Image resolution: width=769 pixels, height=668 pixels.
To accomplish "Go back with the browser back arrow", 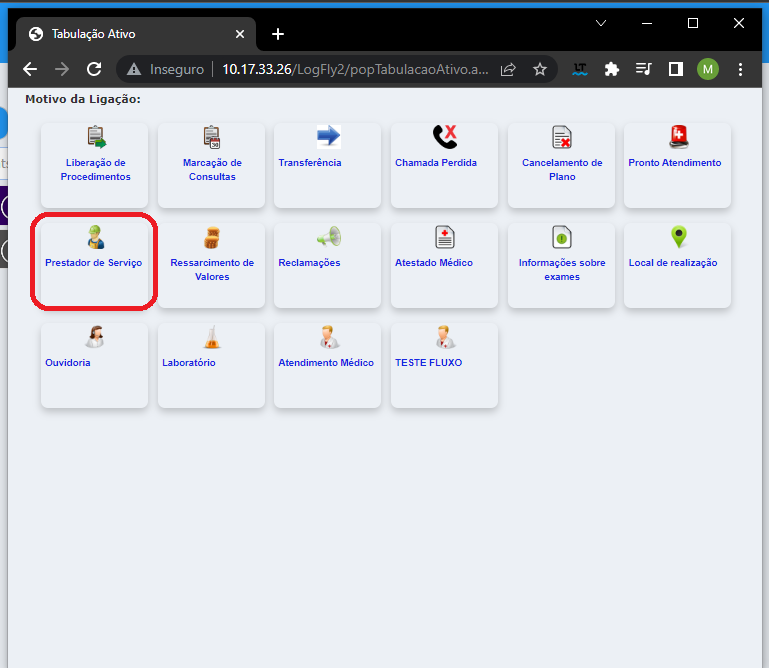I will (30, 69).
